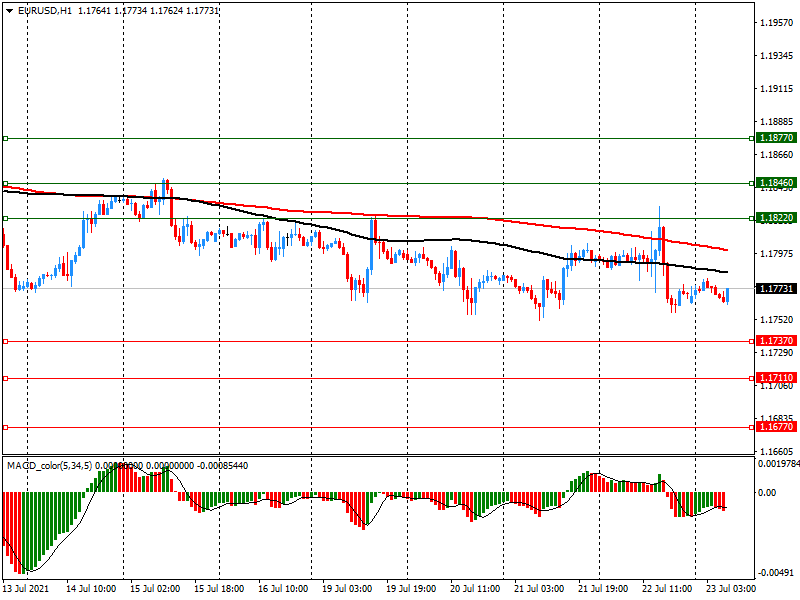
Task: Select the 1.17370 red support price label
Action: coord(777,341)
